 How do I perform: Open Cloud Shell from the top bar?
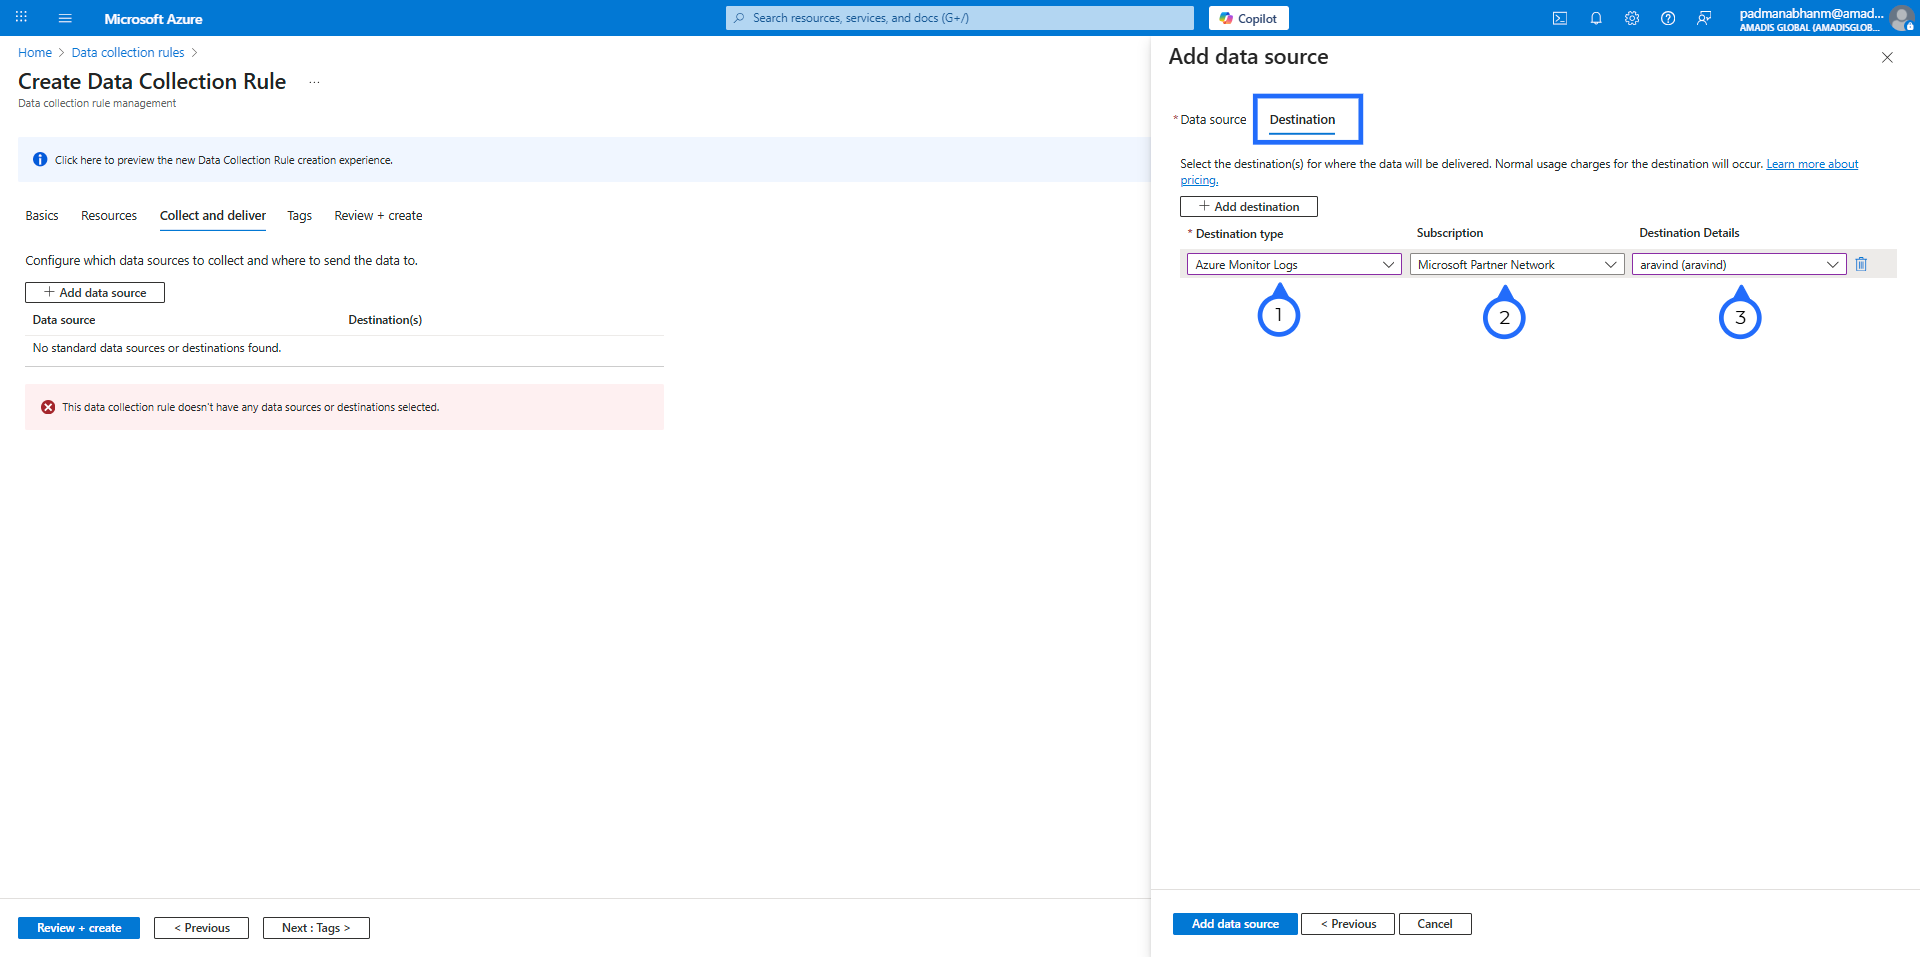1559,18
